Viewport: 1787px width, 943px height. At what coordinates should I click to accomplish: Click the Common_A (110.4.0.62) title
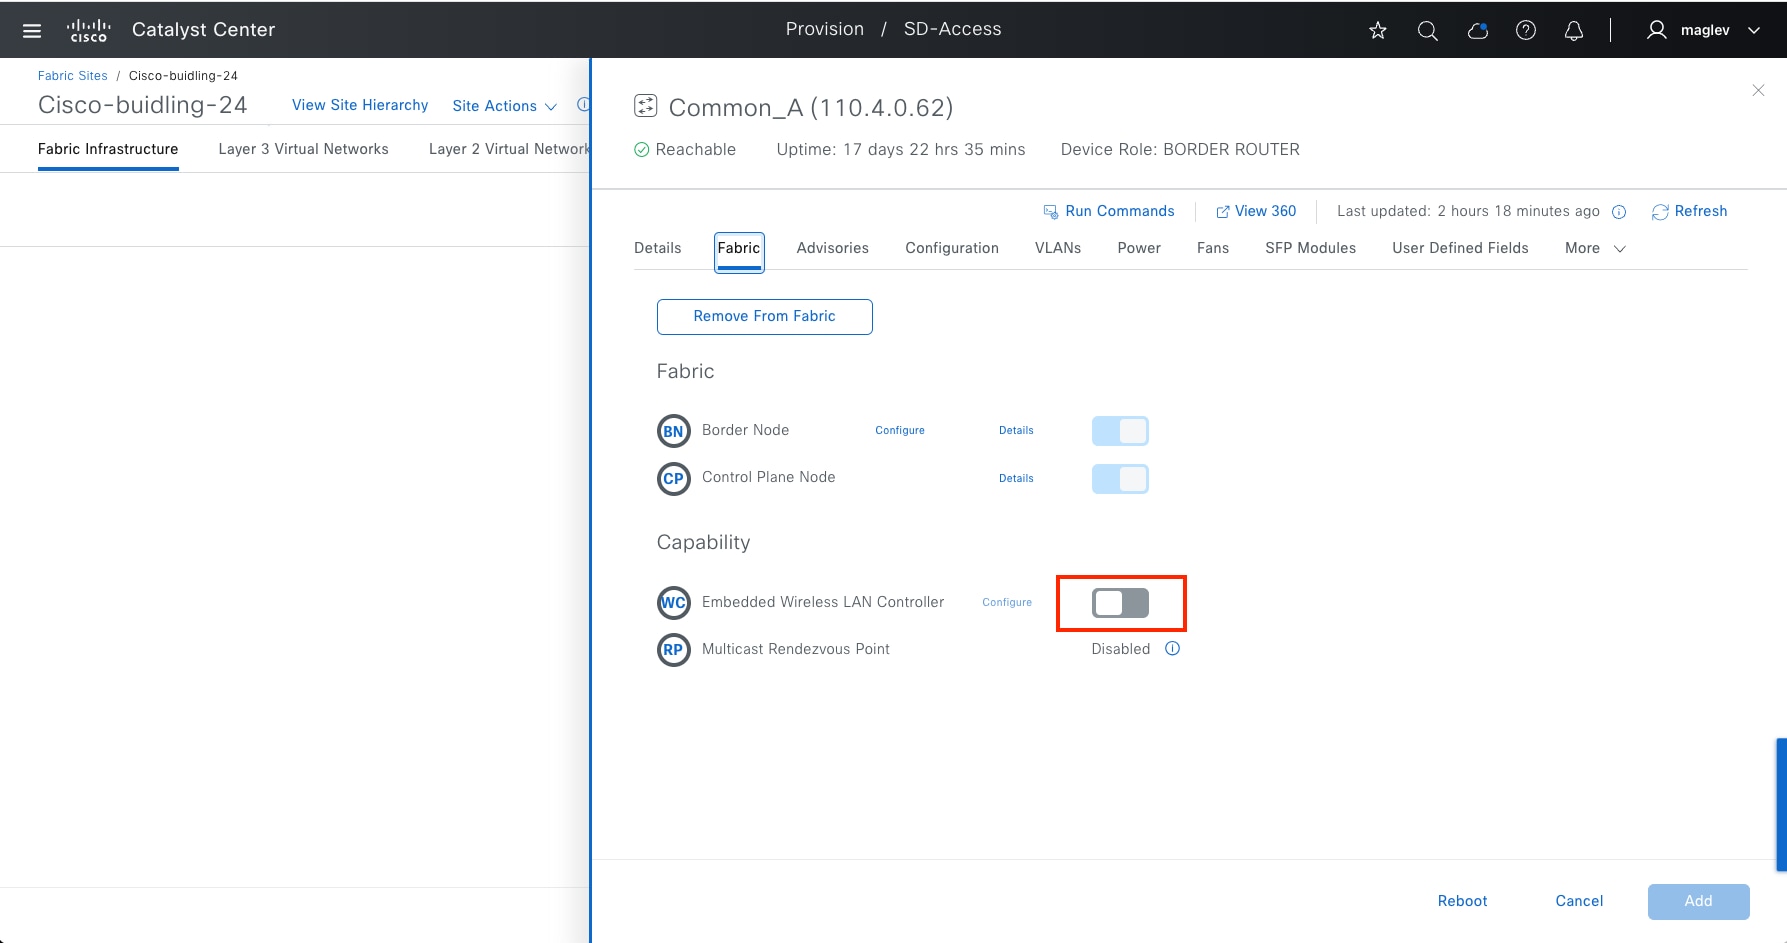tap(811, 107)
